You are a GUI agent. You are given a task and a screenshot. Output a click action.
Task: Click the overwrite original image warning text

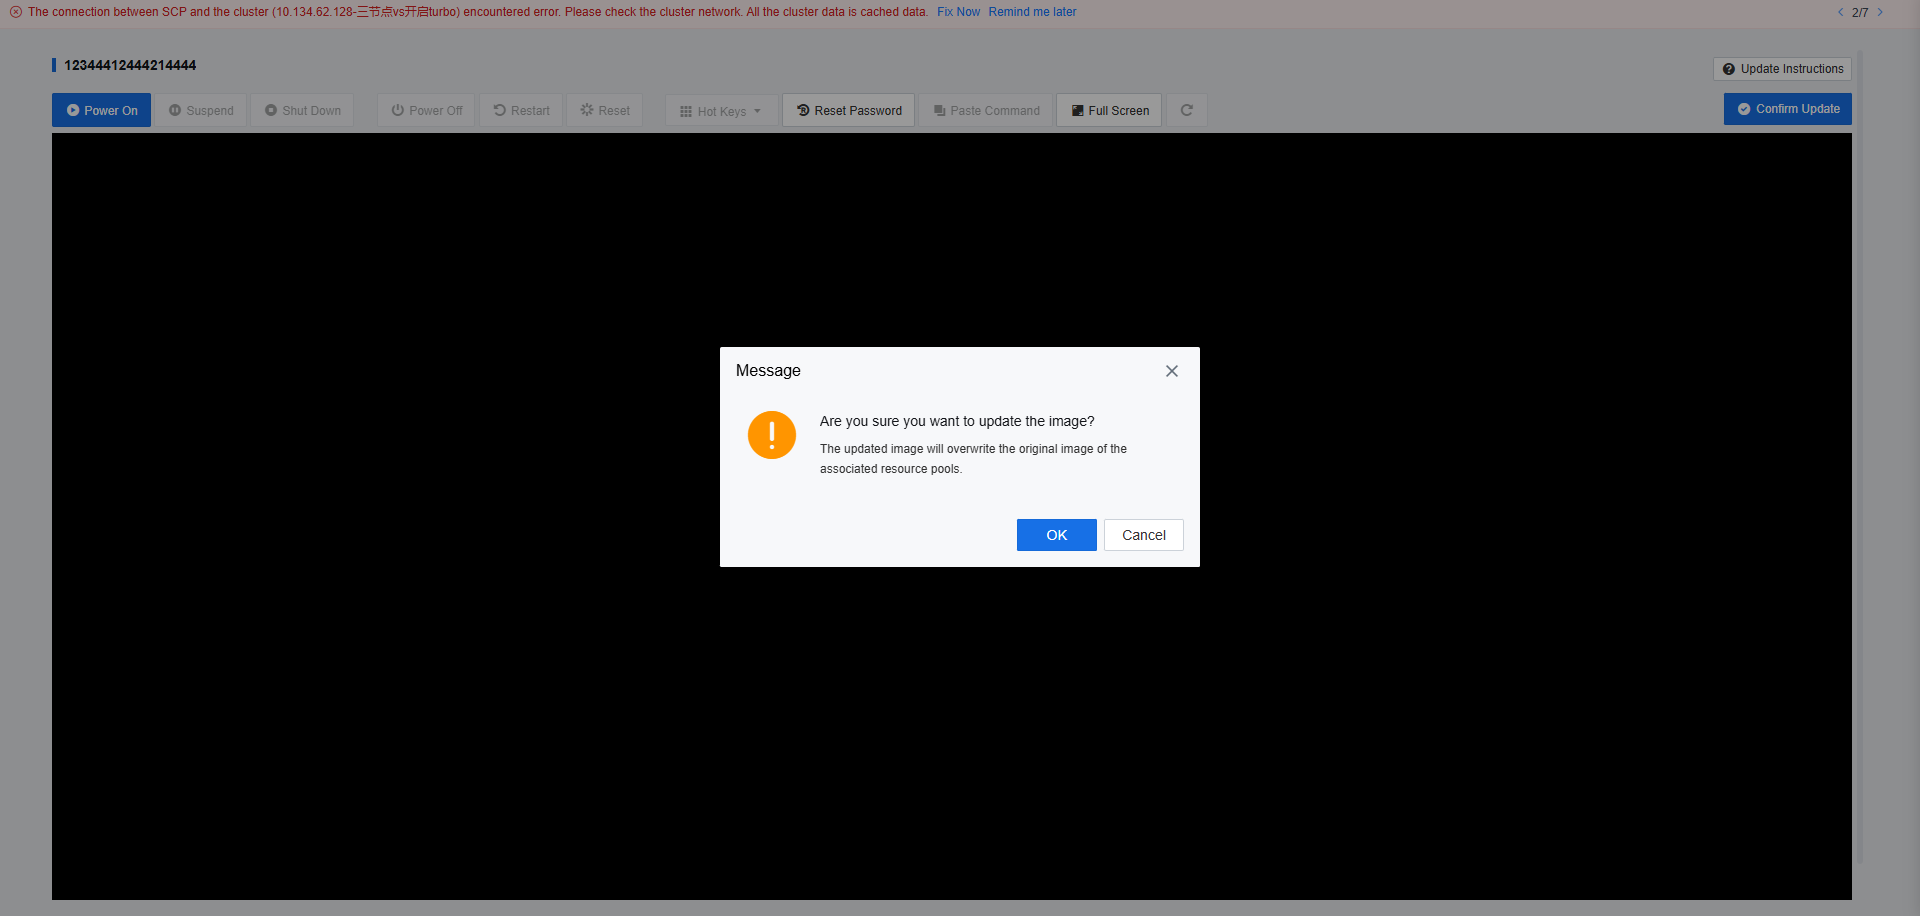point(973,459)
